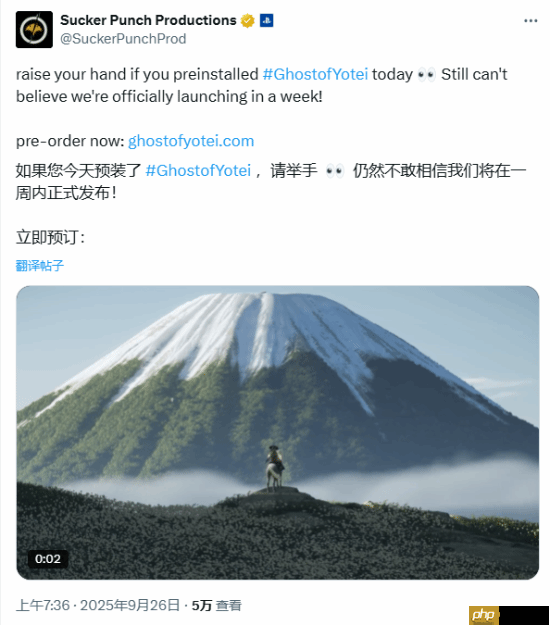Open the @SuckerPunchProd handle
Screen dimensions: 550x625
pos(123,39)
